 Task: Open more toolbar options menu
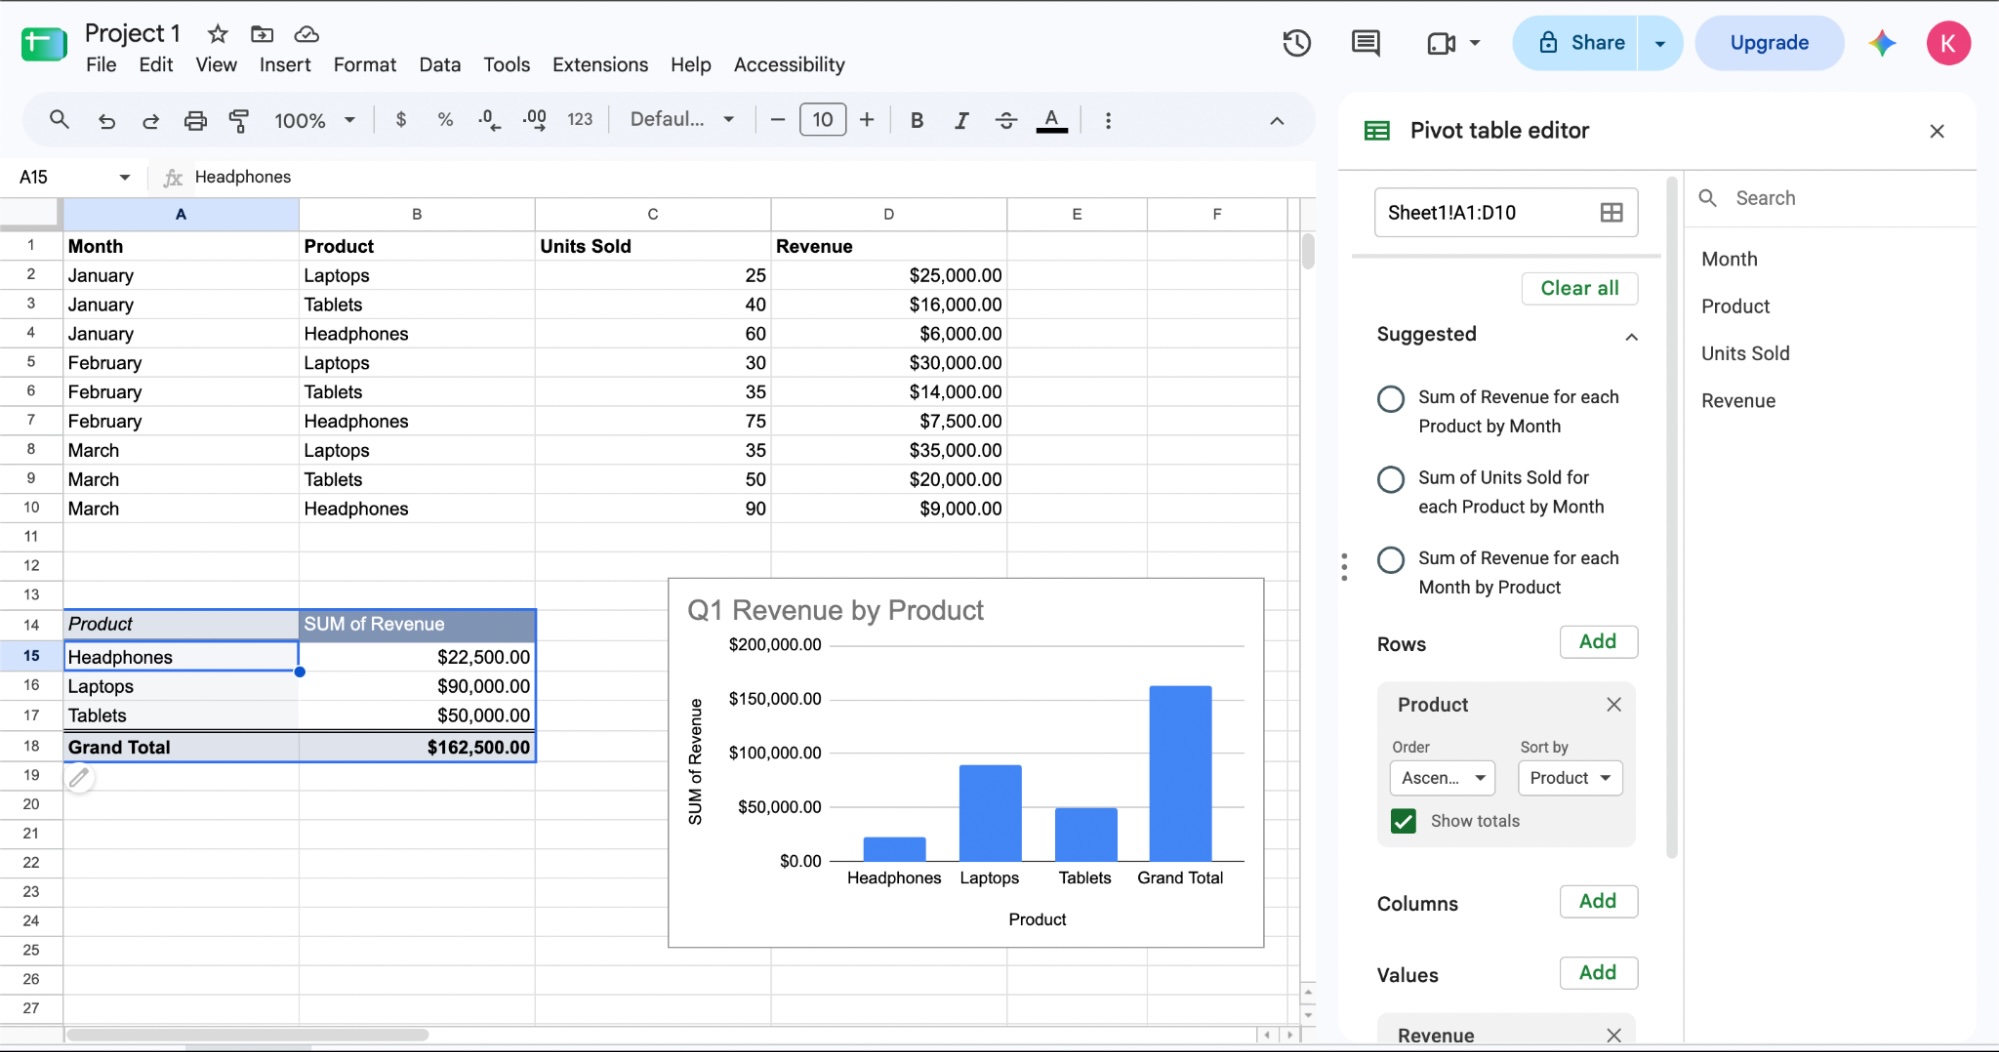1107,121
